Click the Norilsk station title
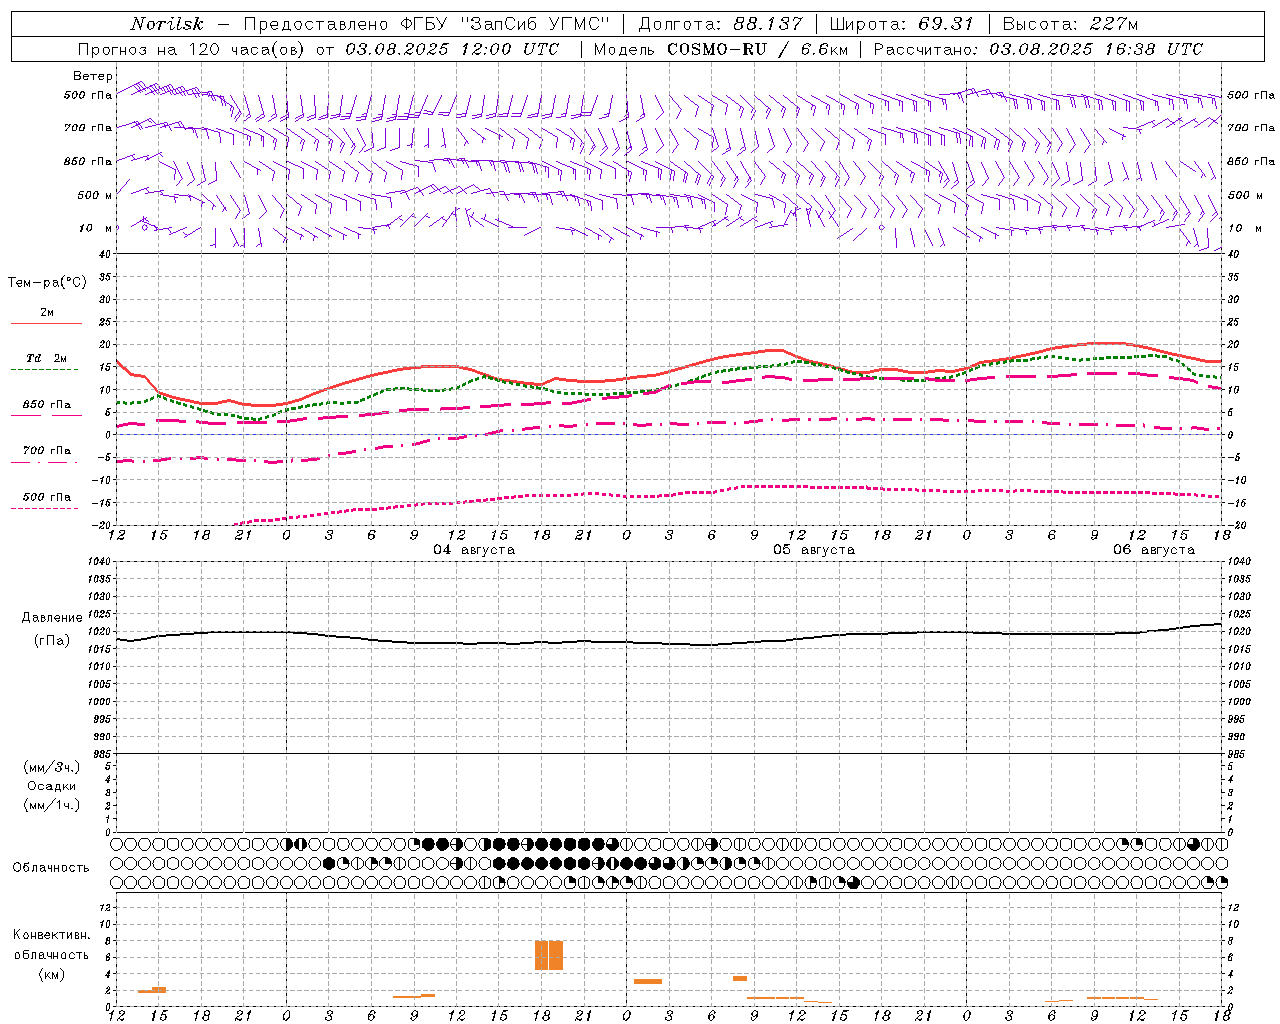 (166, 24)
